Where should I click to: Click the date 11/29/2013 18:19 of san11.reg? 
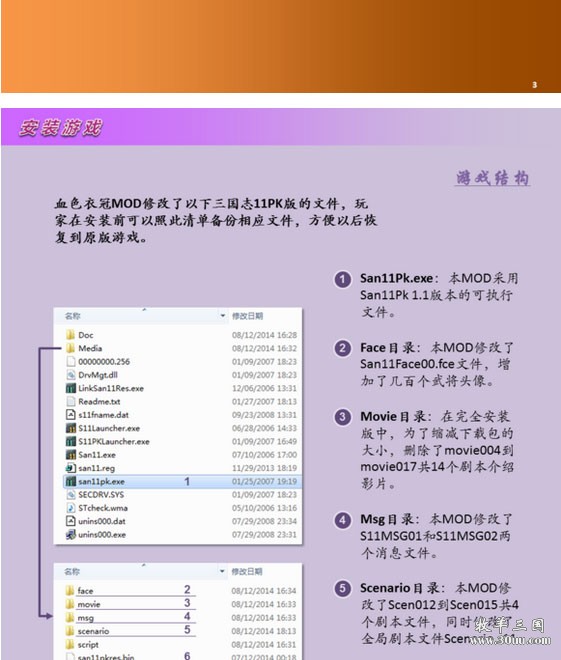coord(264,468)
